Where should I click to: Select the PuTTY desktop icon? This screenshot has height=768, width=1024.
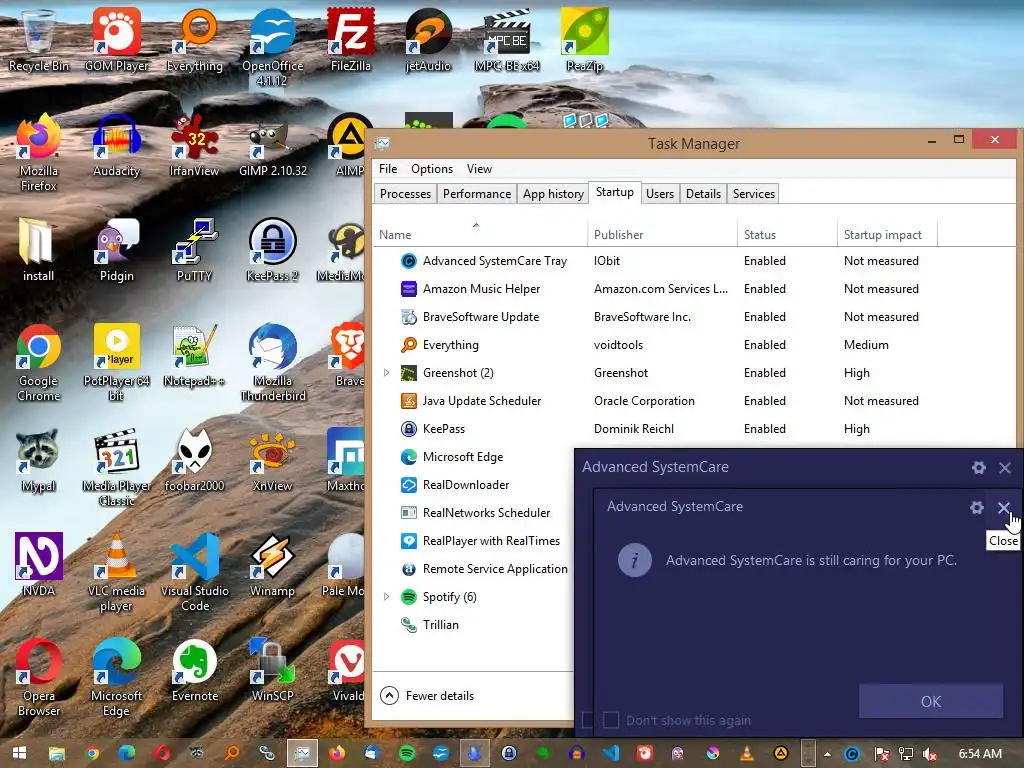(194, 250)
